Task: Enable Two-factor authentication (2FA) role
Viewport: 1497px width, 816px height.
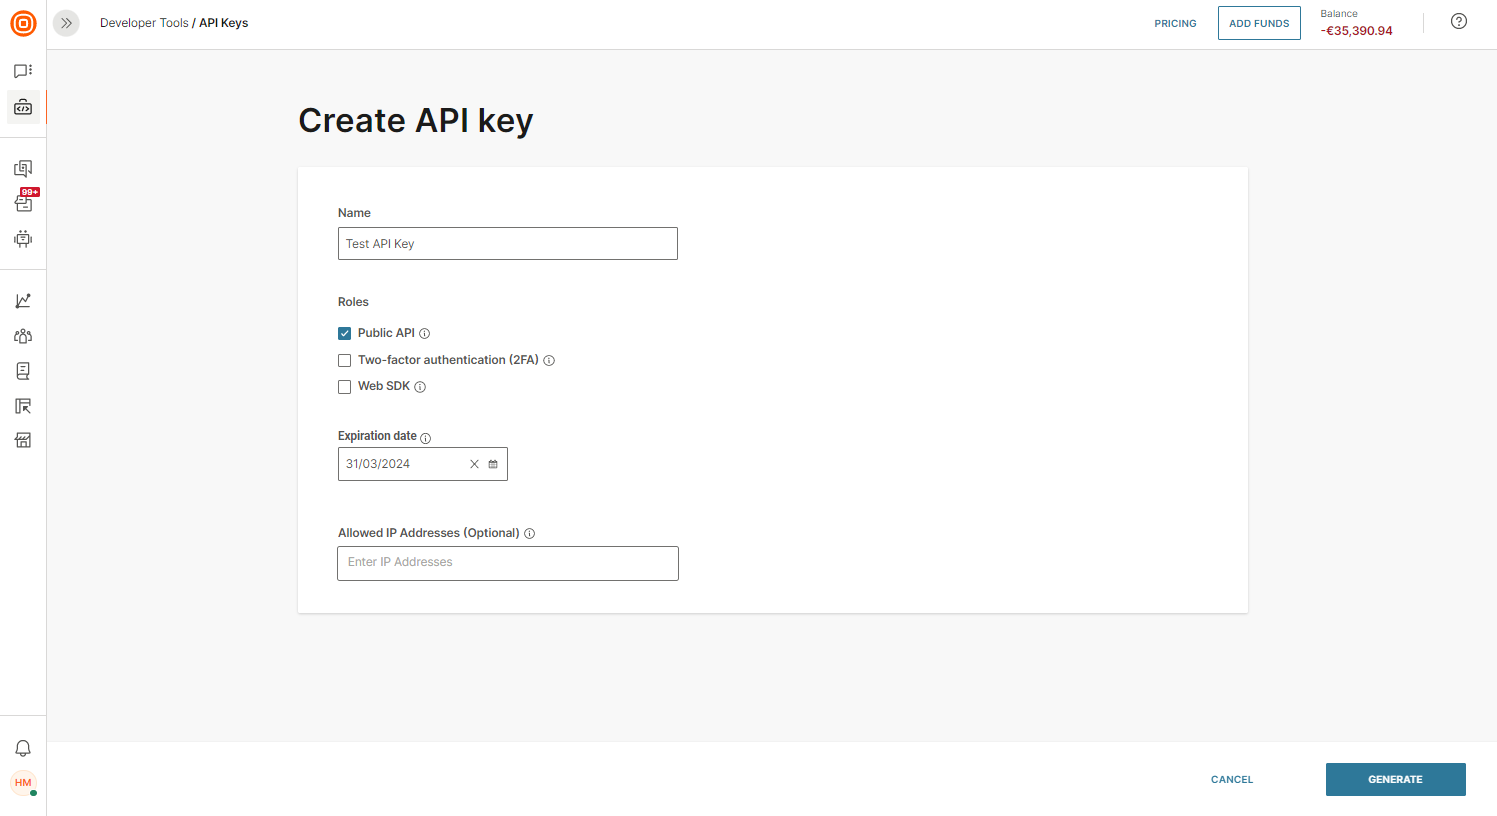Action: [x=345, y=361]
